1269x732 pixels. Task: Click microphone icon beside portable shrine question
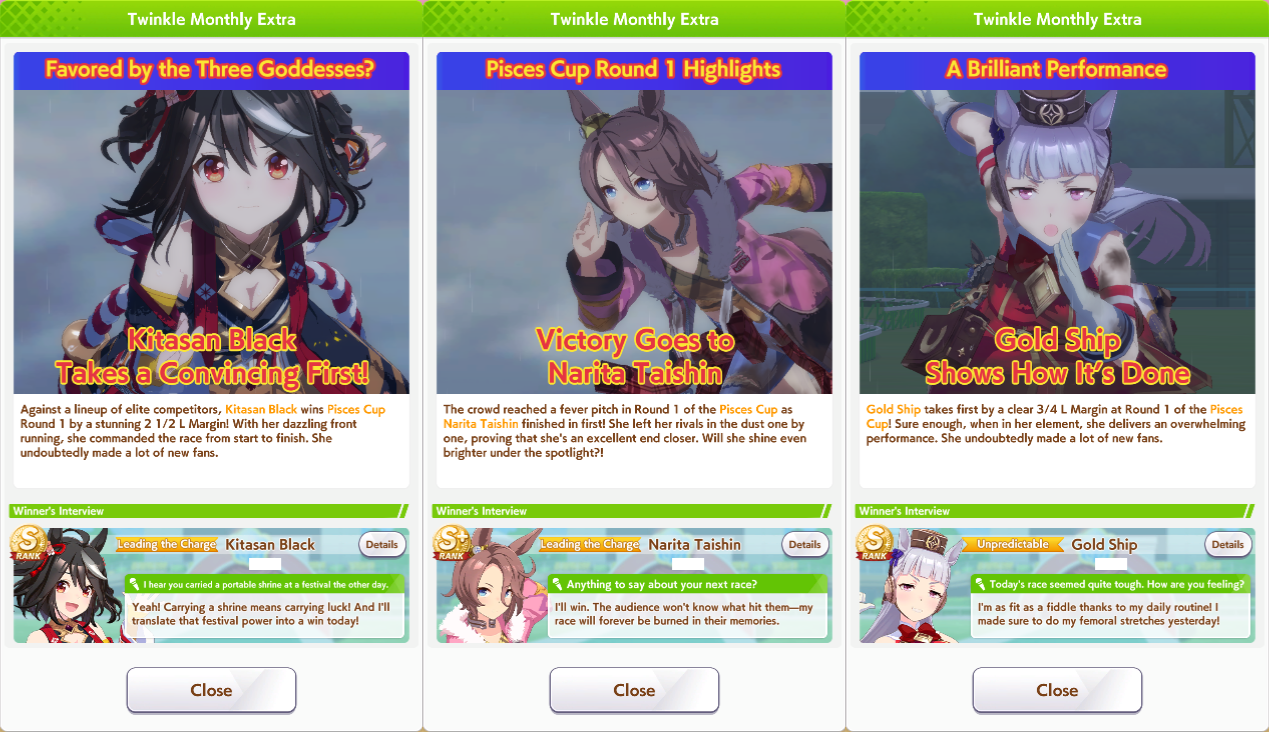(x=134, y=584)
